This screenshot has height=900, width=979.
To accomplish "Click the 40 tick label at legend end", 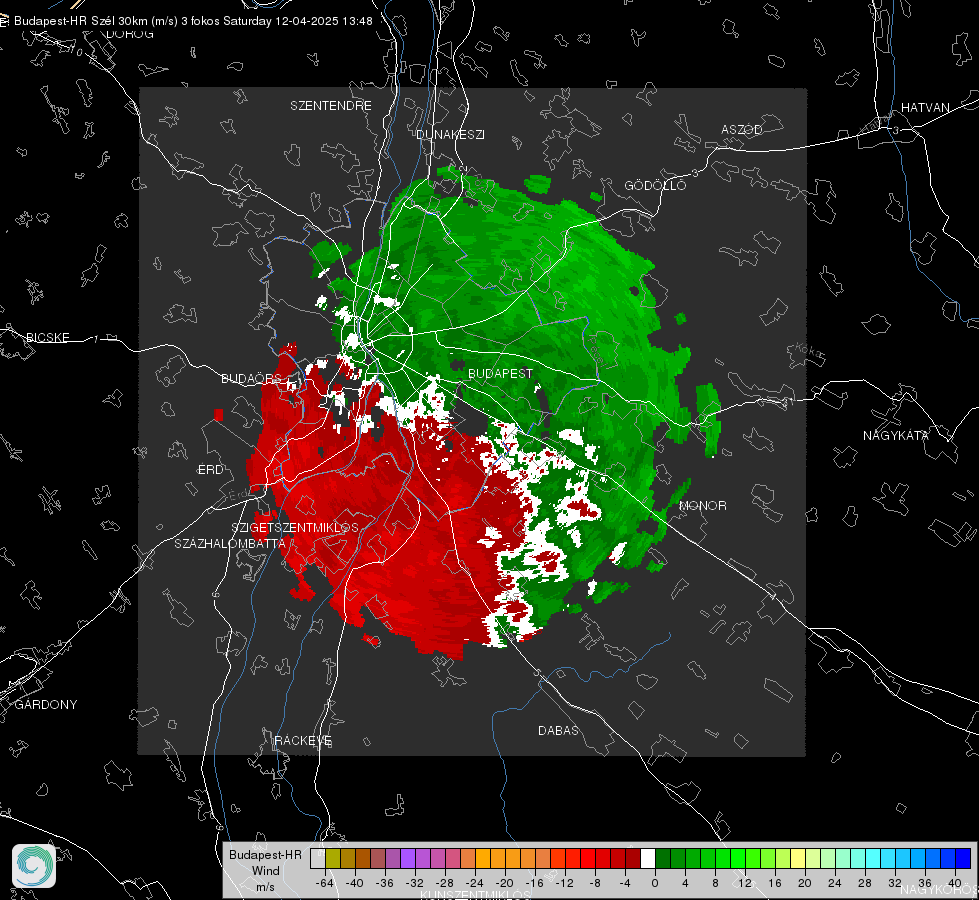I will (x=955, y=883).
